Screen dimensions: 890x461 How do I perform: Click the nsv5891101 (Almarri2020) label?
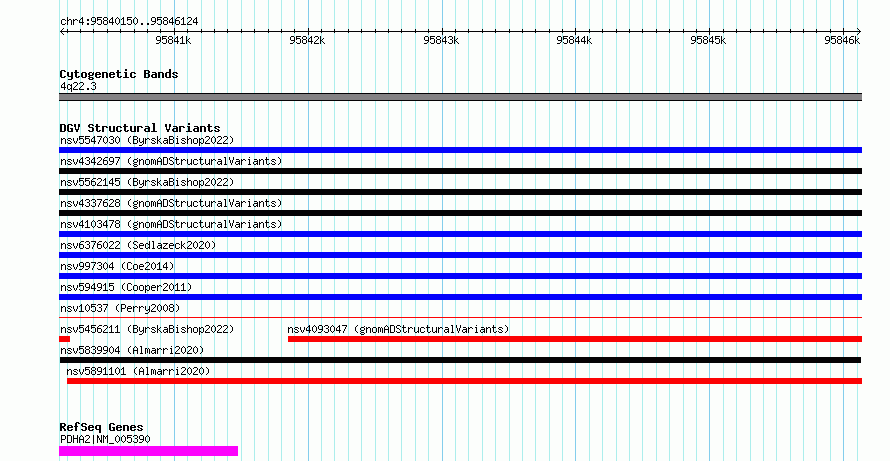[138, 371]
